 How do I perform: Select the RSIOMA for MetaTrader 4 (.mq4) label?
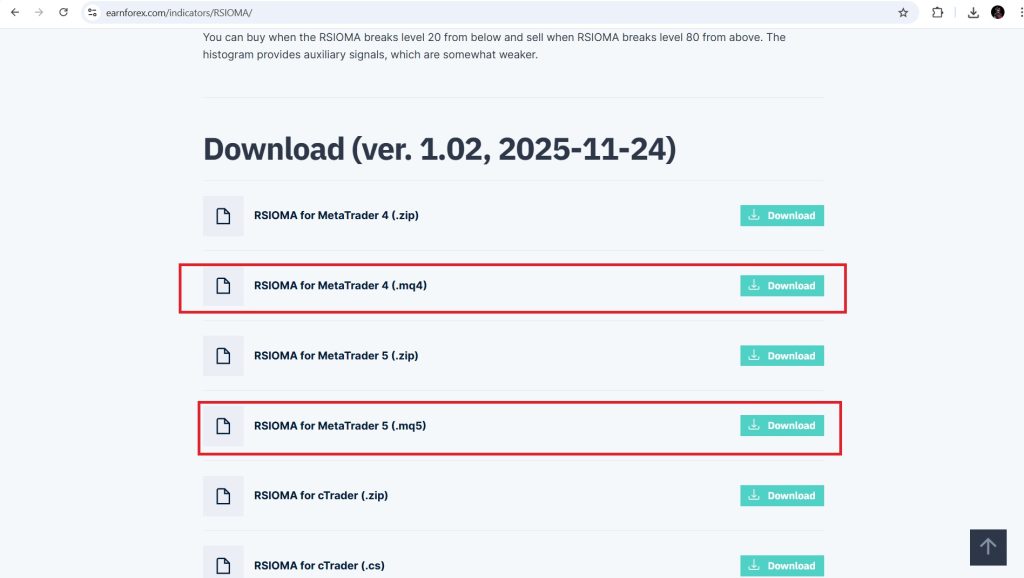340,285
